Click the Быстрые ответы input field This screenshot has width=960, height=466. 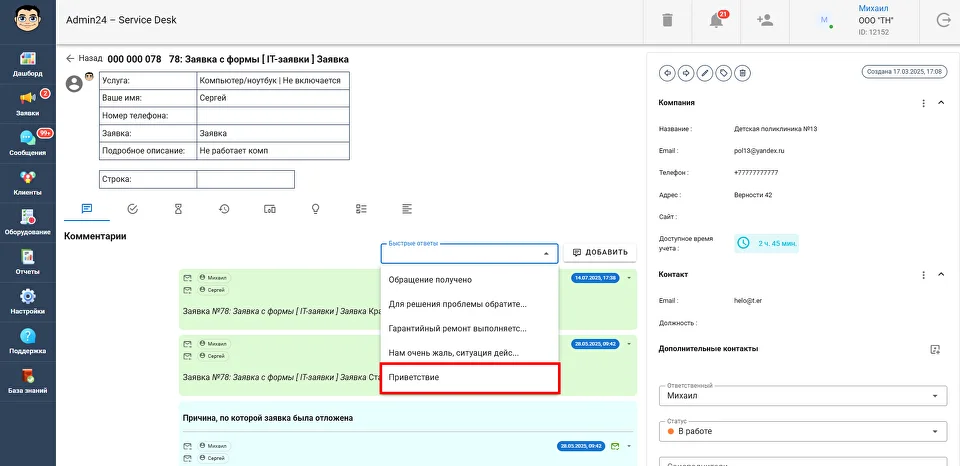pyautogui.click(x=460, y=254)
